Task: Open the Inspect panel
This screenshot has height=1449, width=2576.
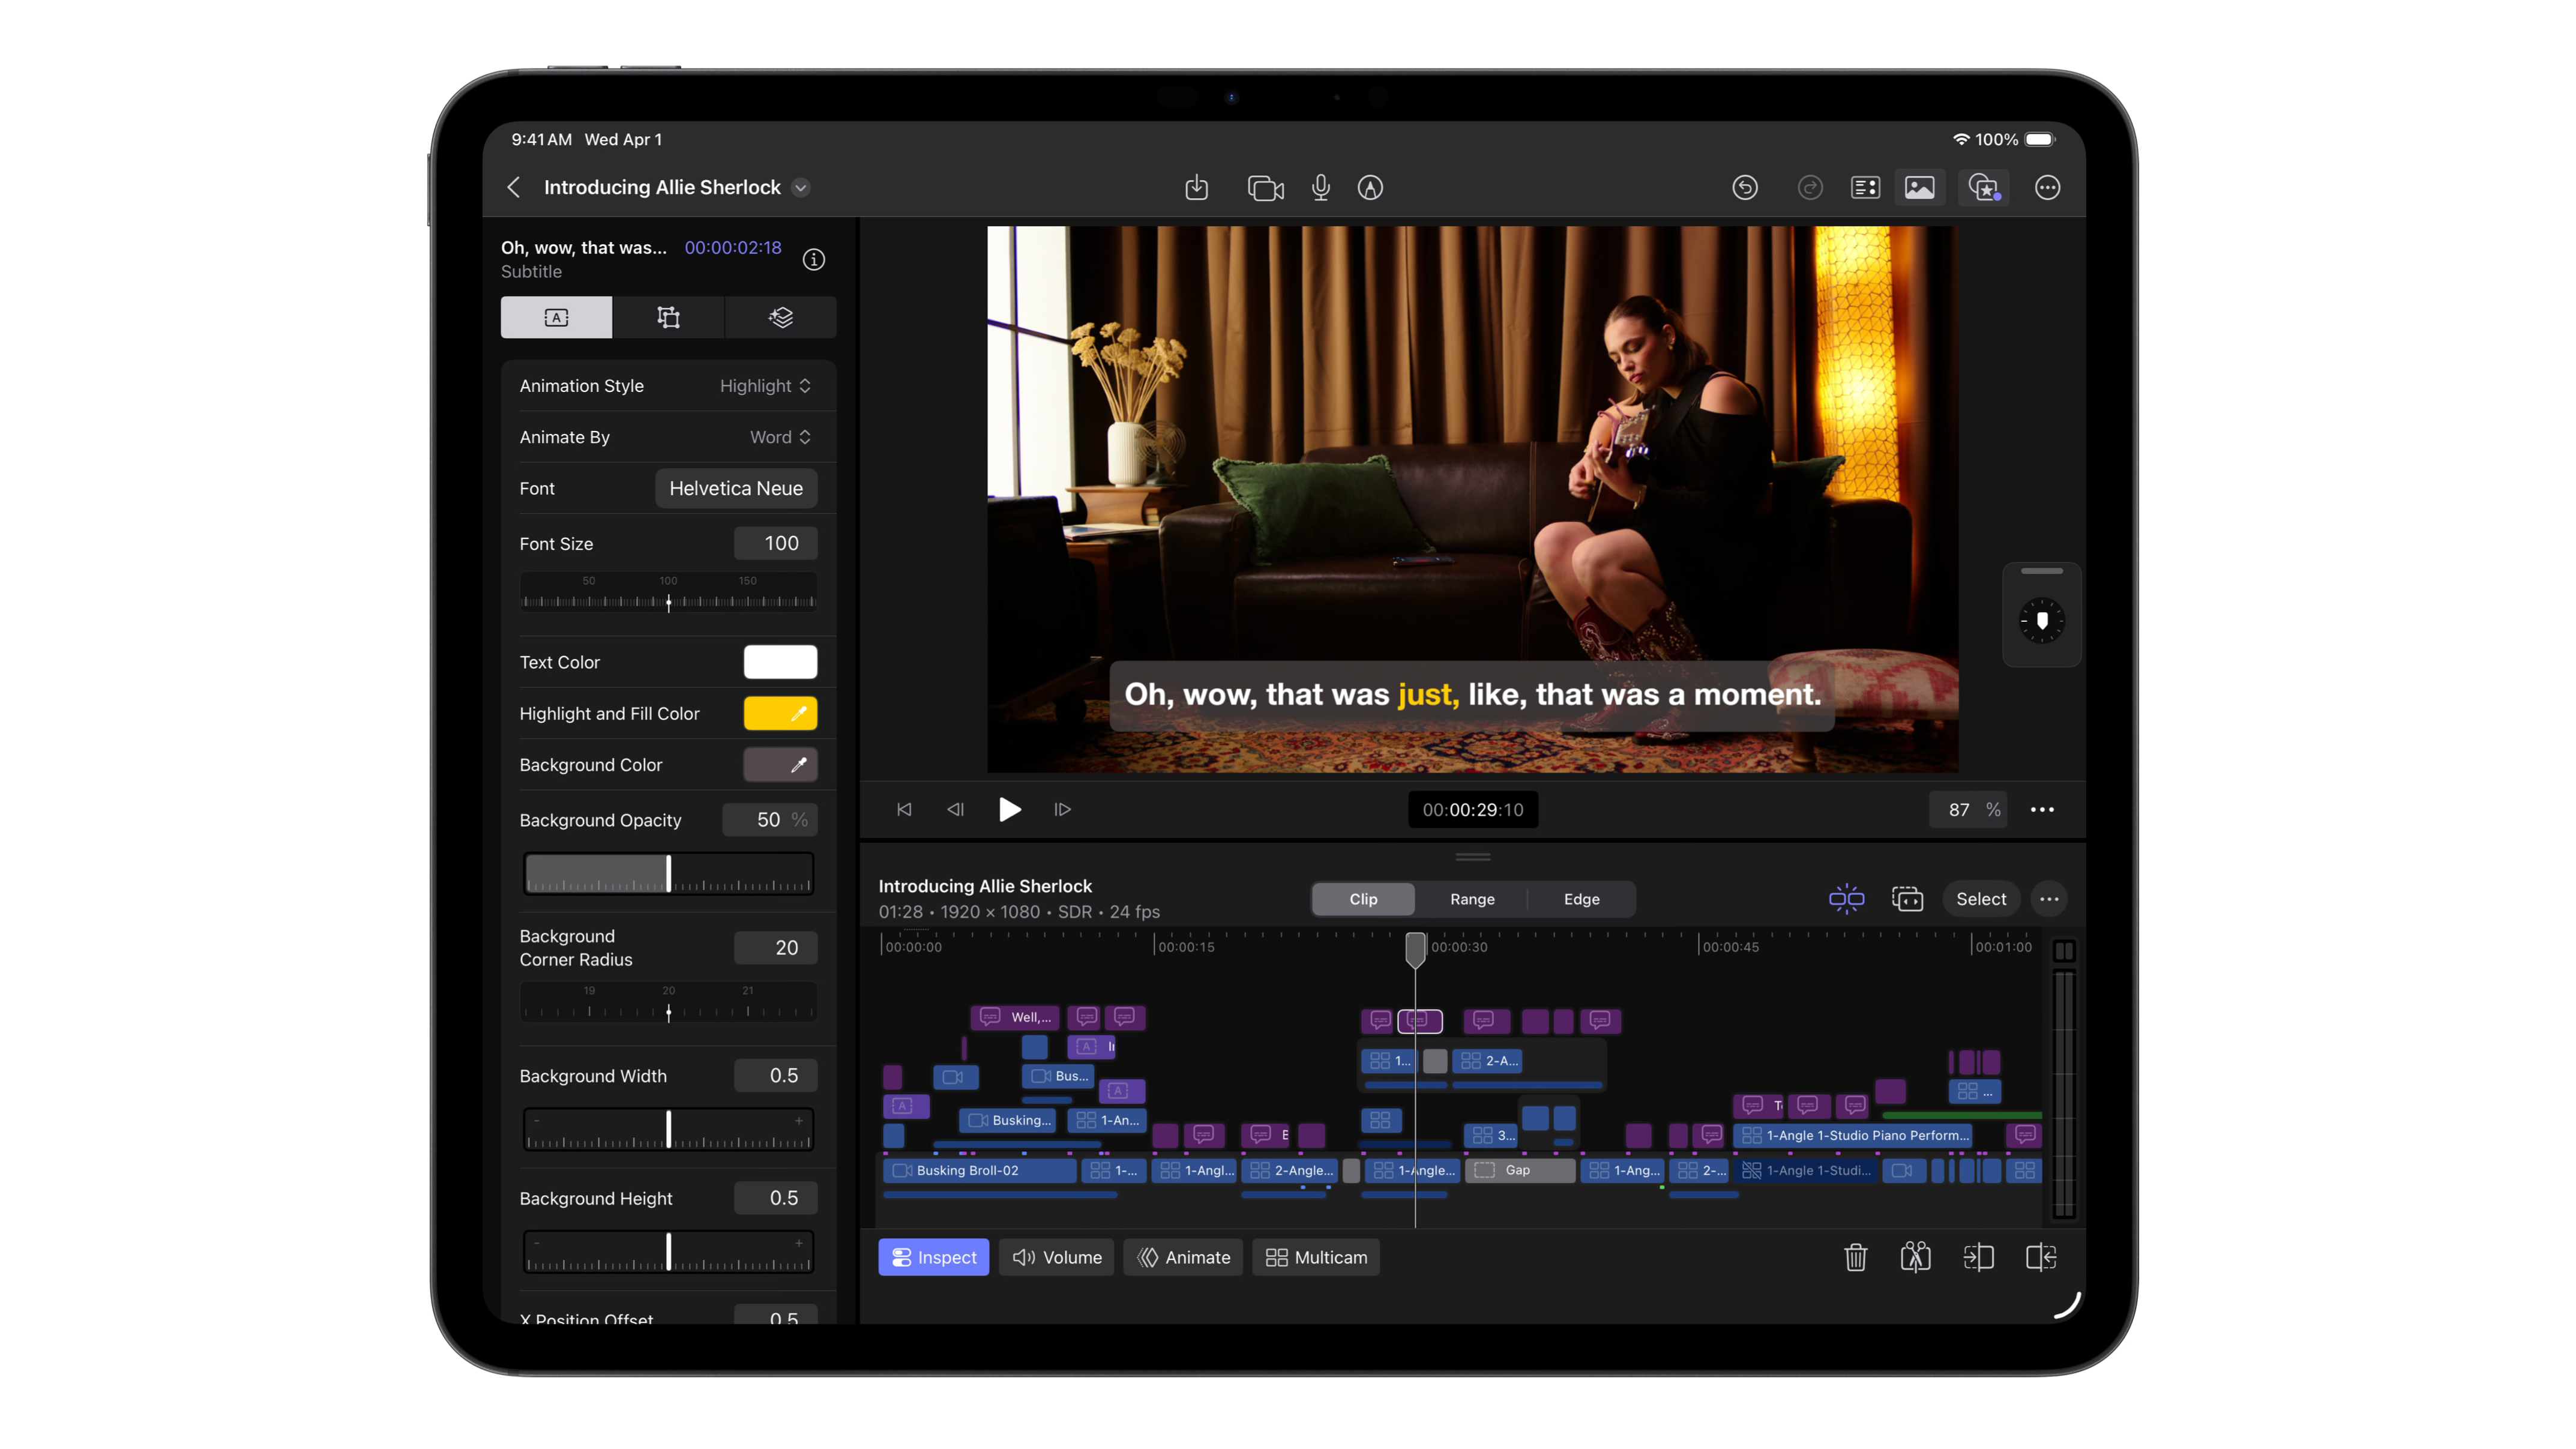Action: coord(933,1257)
